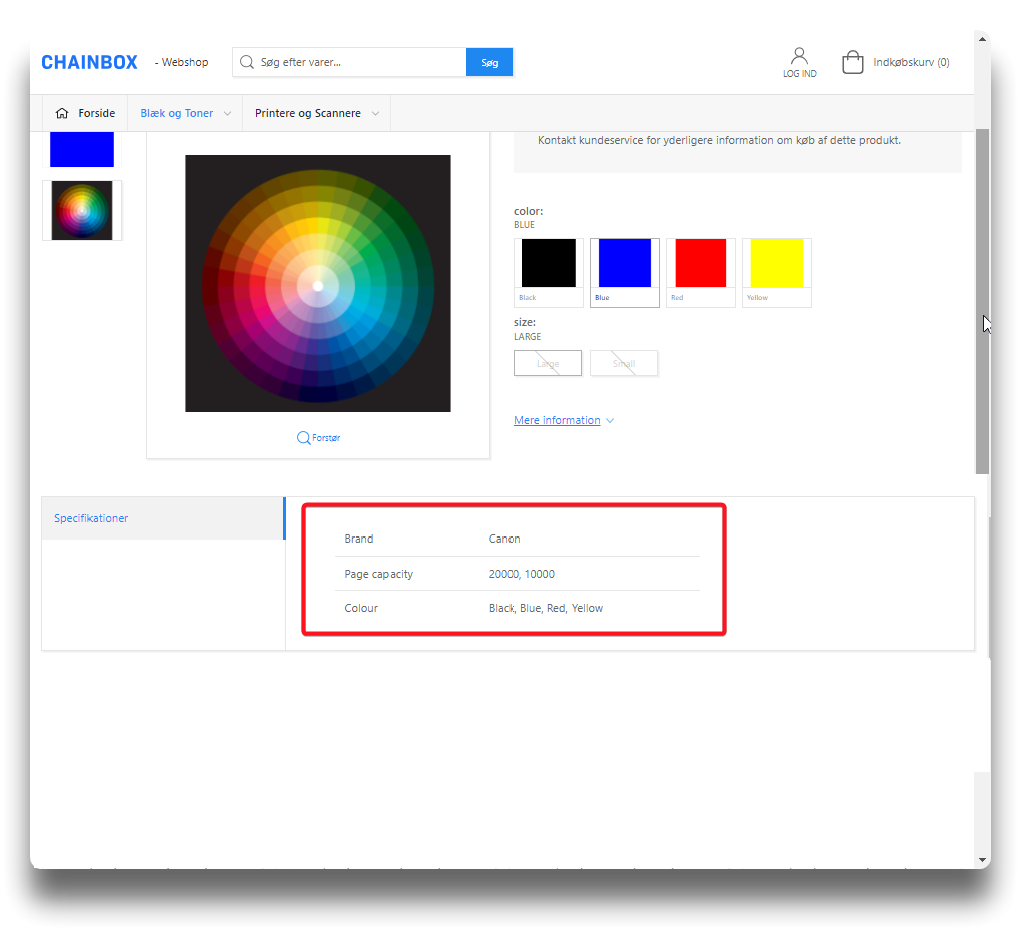
Task: Expand the Mere information section
Action: pos(563,420)
